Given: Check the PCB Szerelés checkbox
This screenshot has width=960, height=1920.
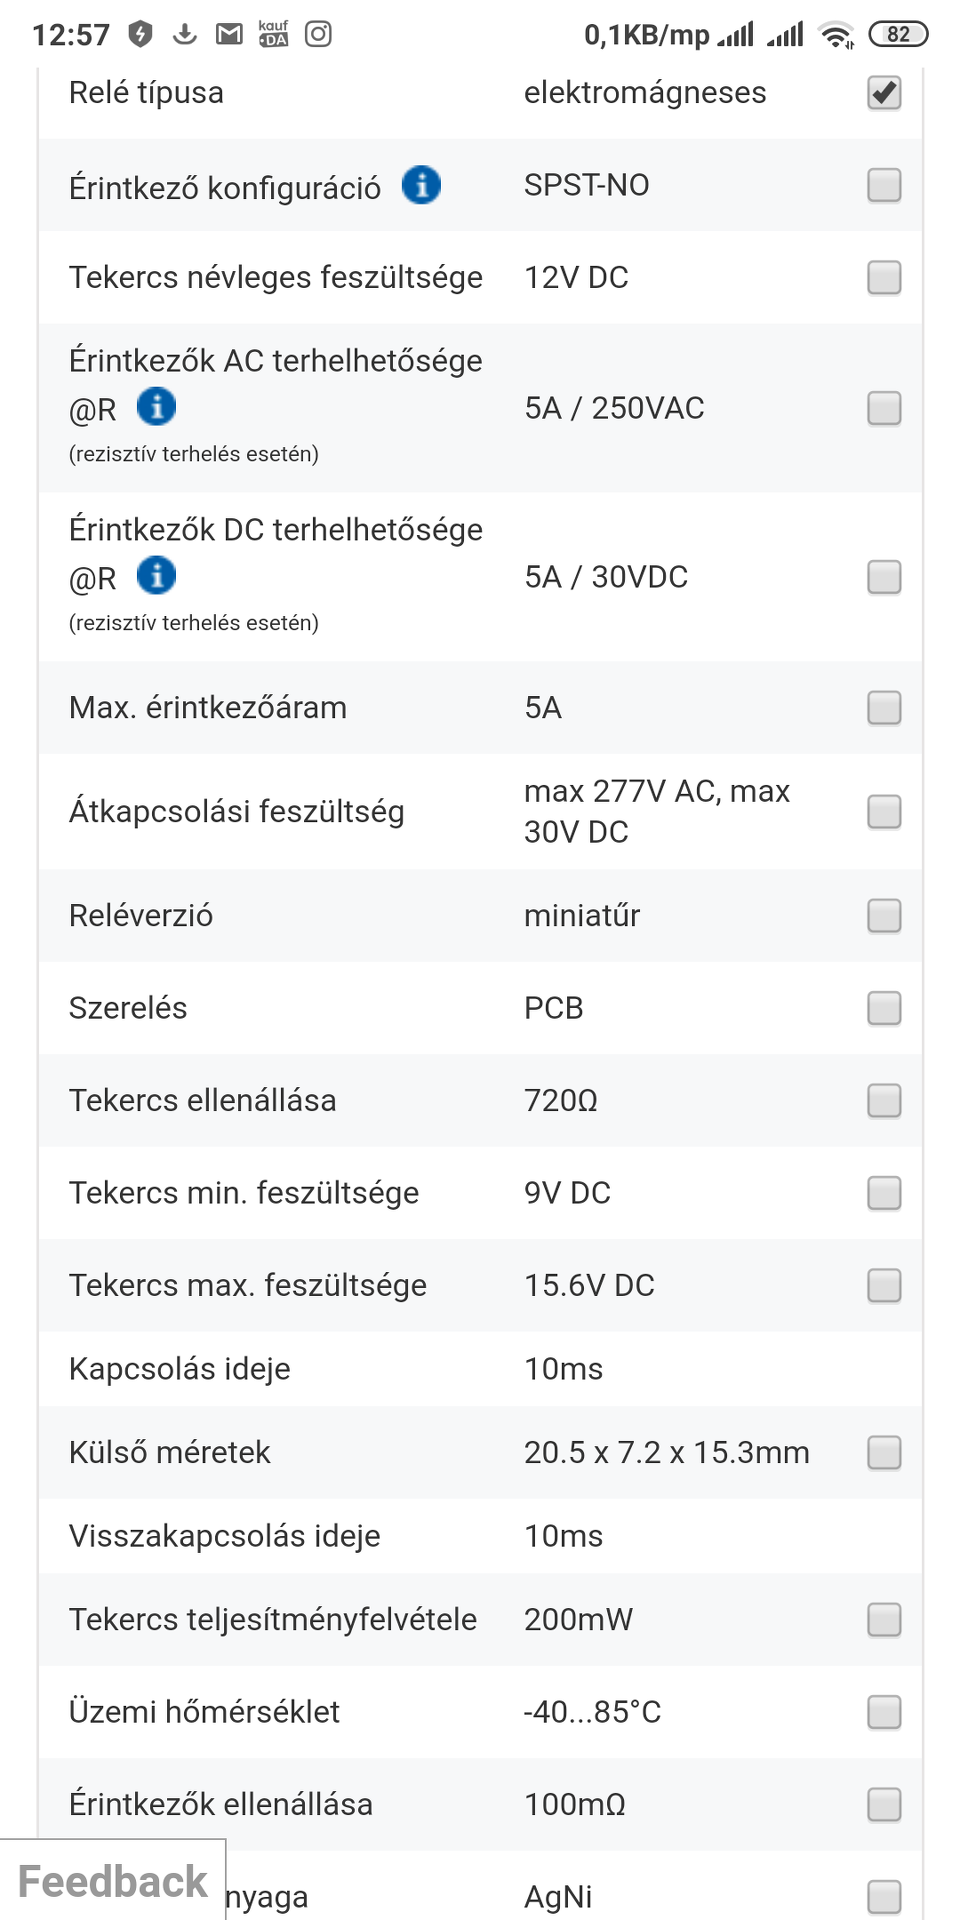Looking at the screenshot, I should pyautogui.click(x=884, y=1008).
